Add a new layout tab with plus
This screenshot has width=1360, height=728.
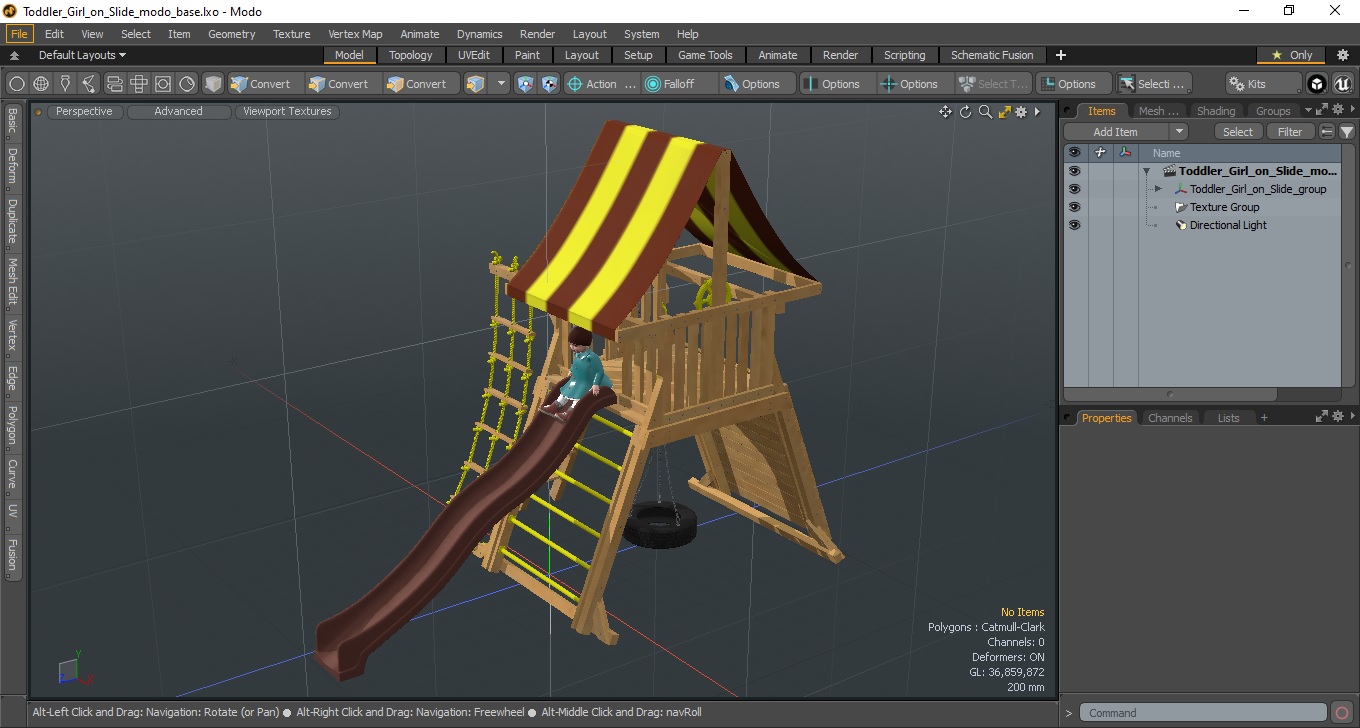click(x=1061, y=55)
